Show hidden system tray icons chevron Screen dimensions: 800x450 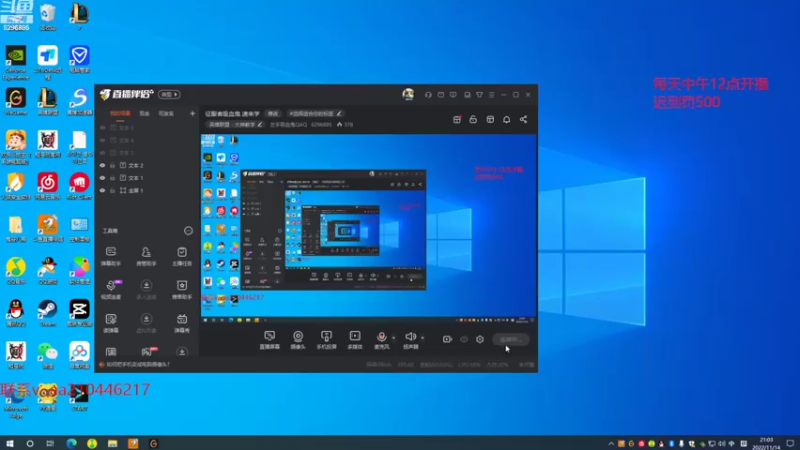click(x=611, y=444)
